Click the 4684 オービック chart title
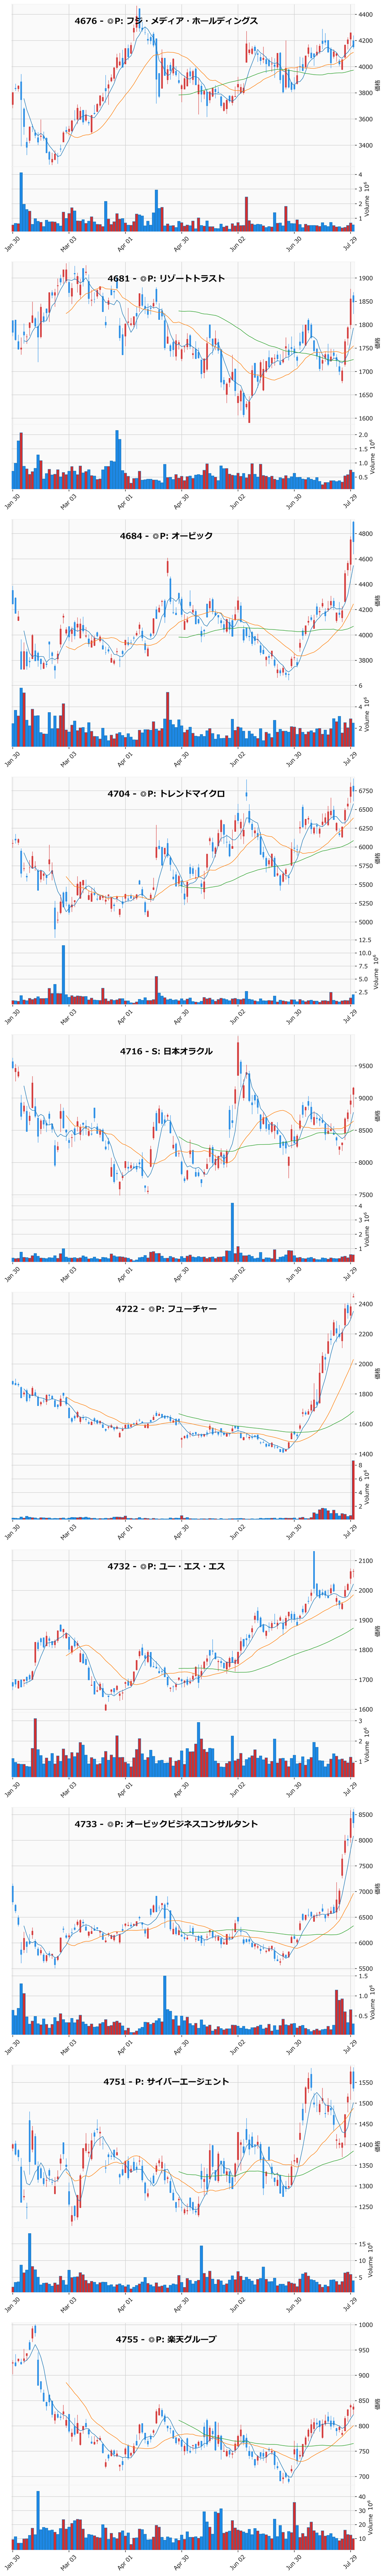Viewport: 385px width, 2576px height. [x=166, y=536]
